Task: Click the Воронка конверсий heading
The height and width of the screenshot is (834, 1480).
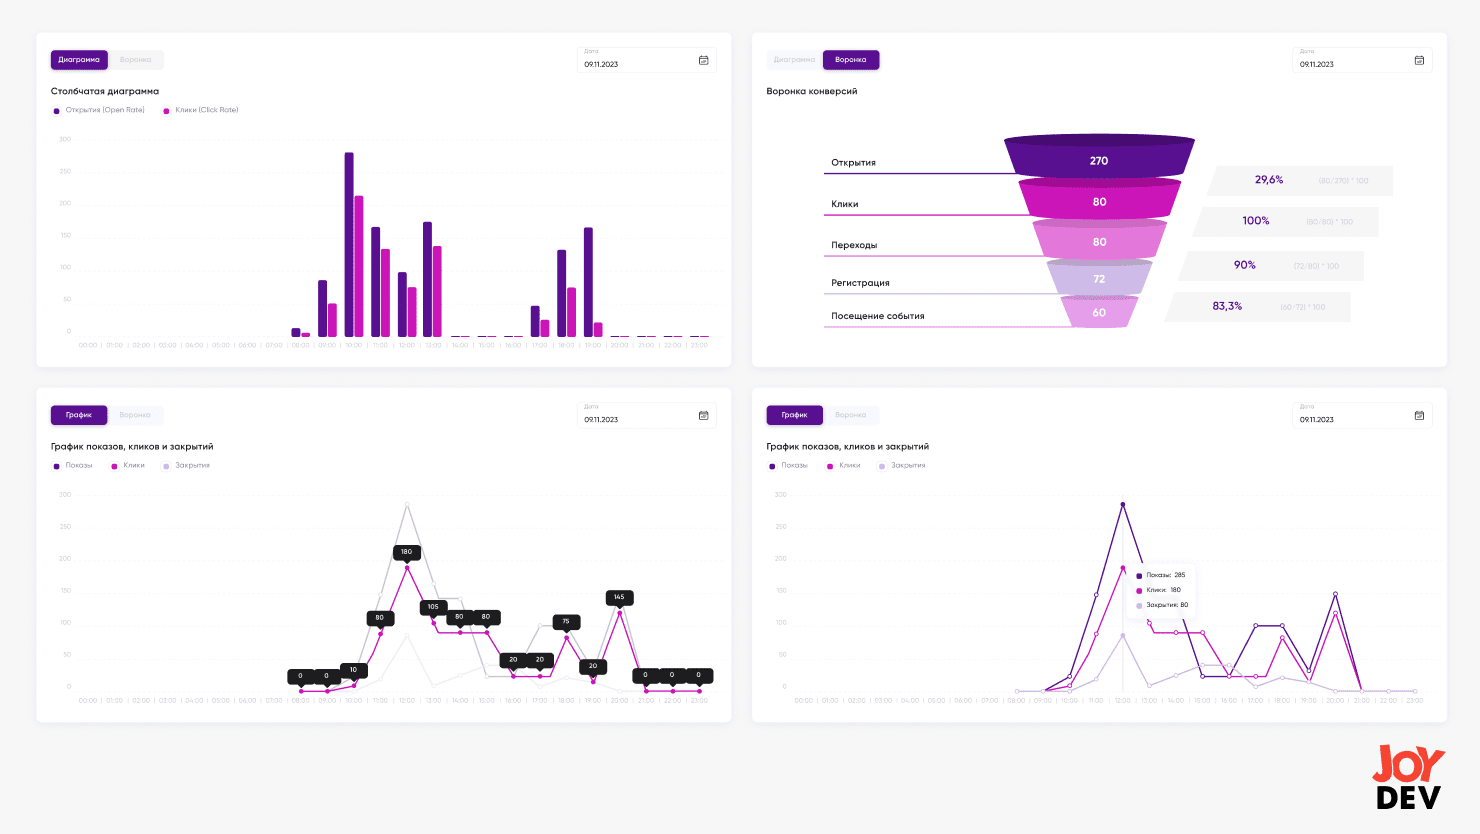Action: point(812,91)
